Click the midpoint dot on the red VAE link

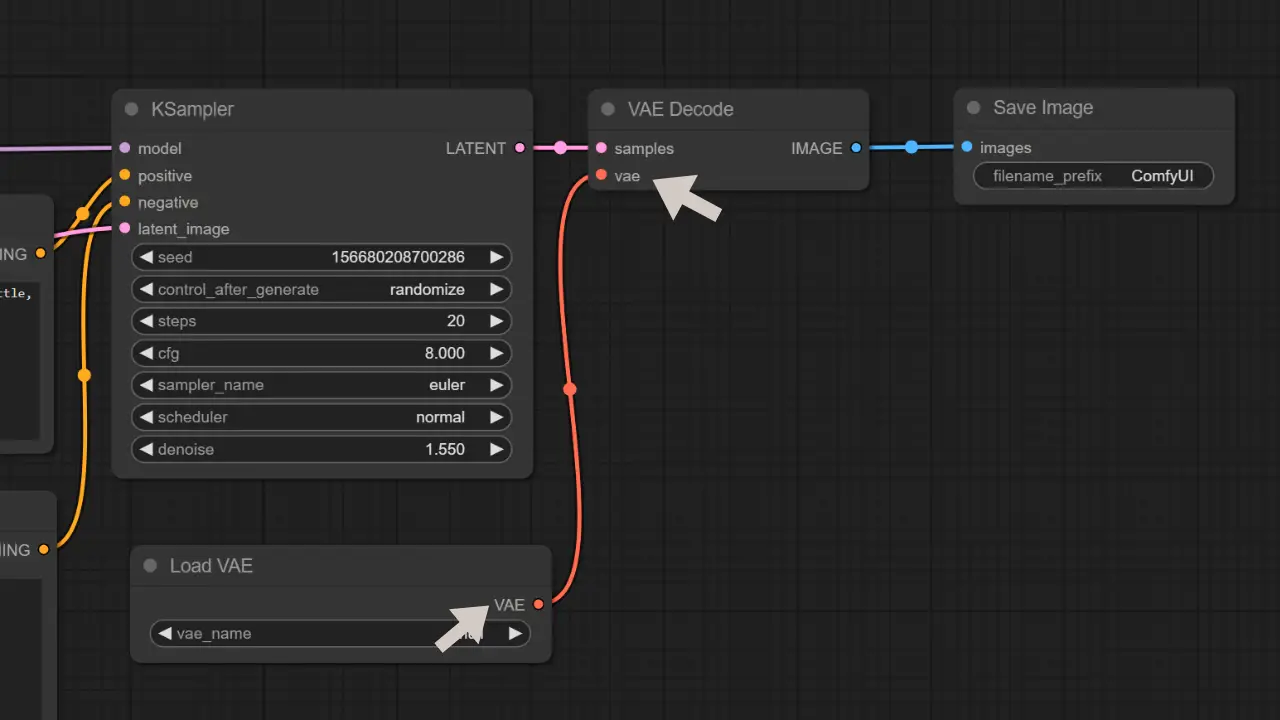tap(570, 388)
